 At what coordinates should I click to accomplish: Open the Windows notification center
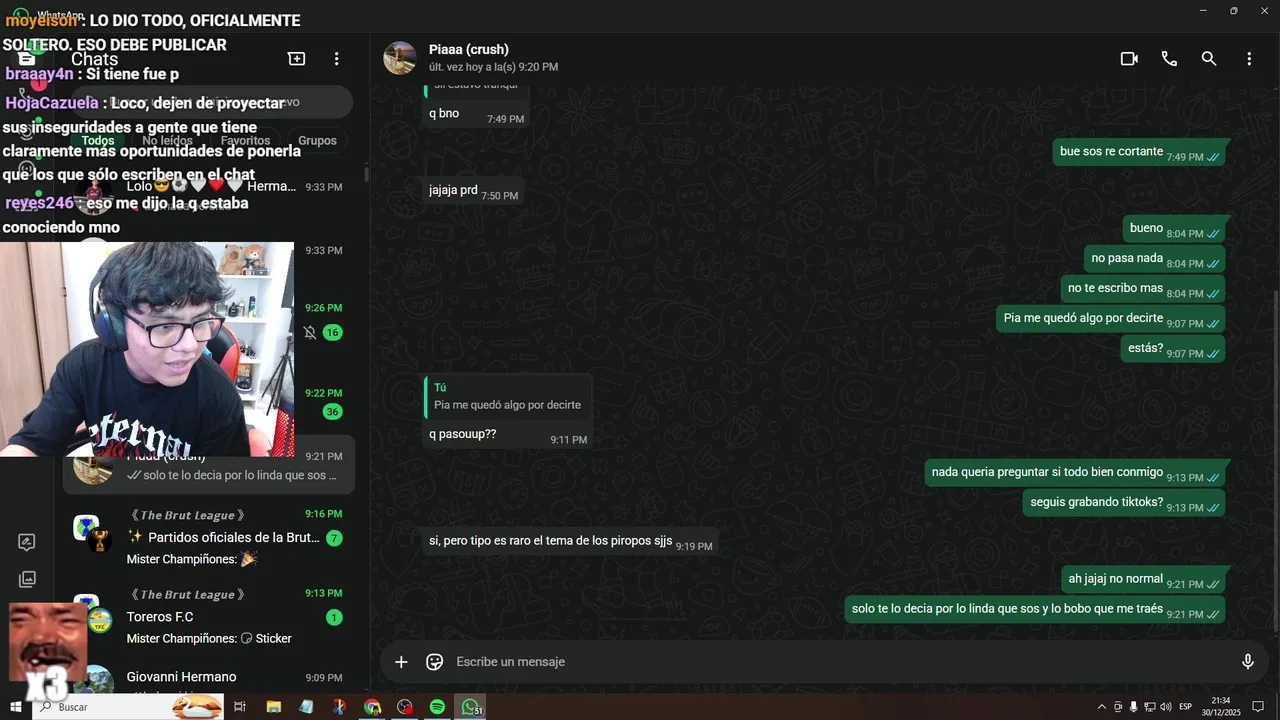pyautogui.click(x=1260, y=707)
